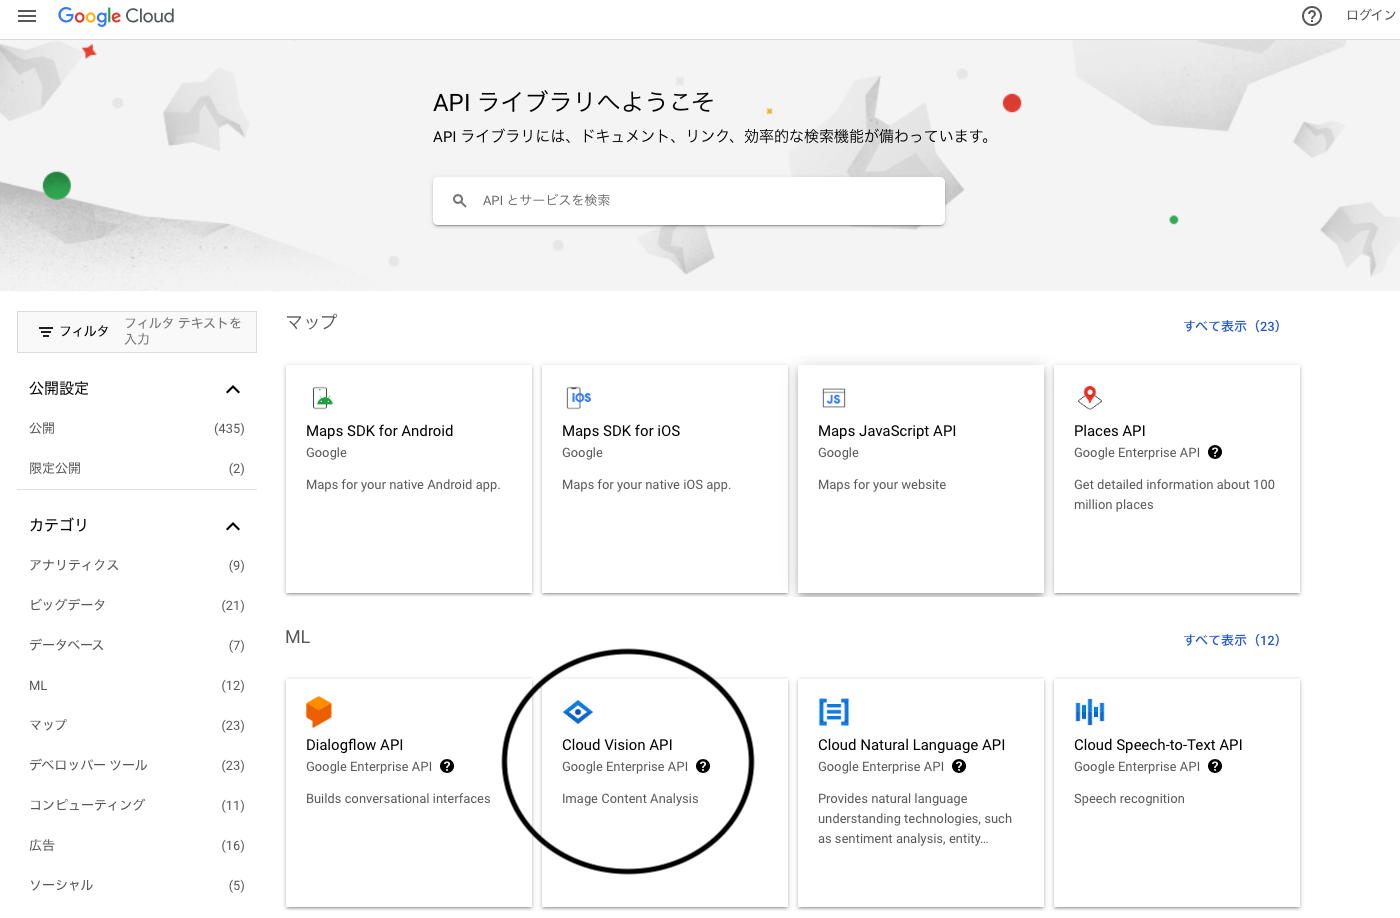The image size is (1400, 918).
Task: Open Maps SDK for iOS title
Action: [x=621, y=431]
